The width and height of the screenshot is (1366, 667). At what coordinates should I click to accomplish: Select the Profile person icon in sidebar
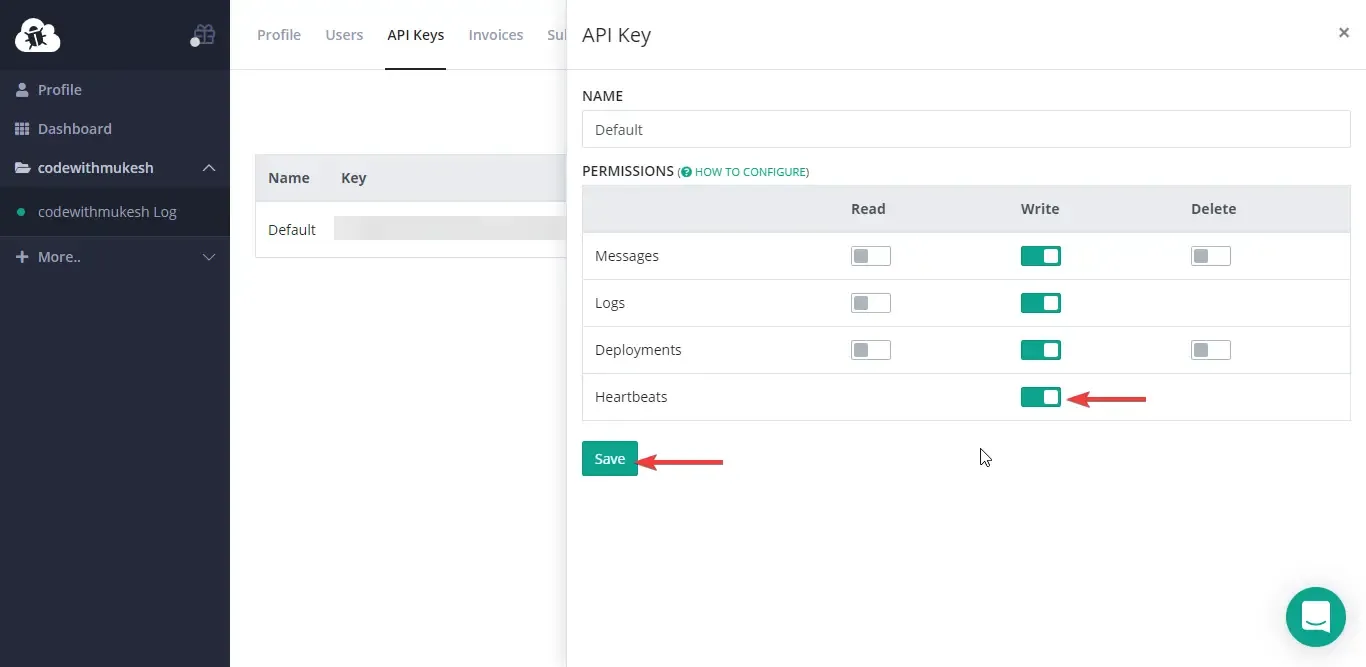point(22,89)
